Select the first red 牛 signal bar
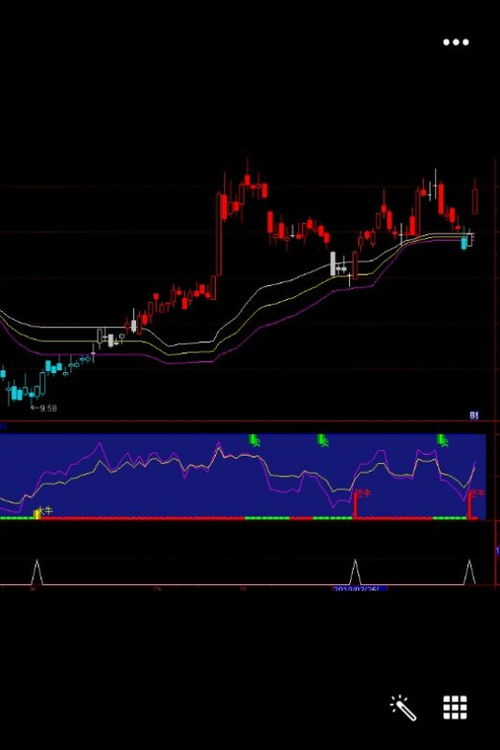The width and height of the screenshot is (500, 750). pos(355,504)
